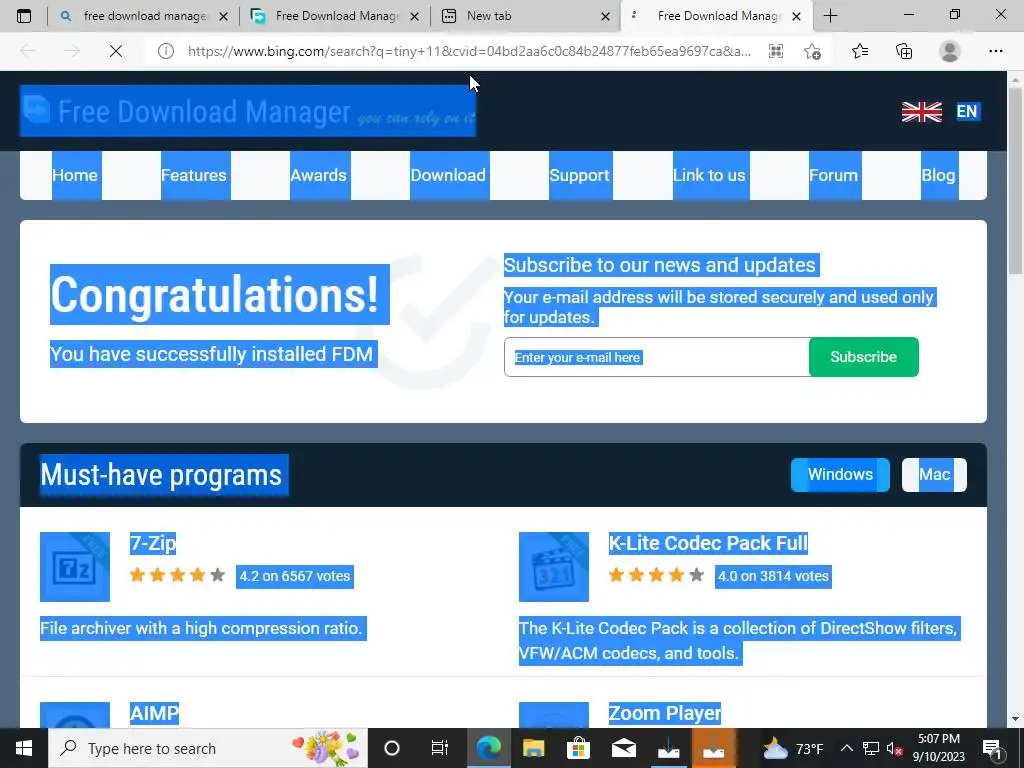Open File Explorer from taskbar
The height and width of the screenshot is (768, 1024).
click(533, 748)
